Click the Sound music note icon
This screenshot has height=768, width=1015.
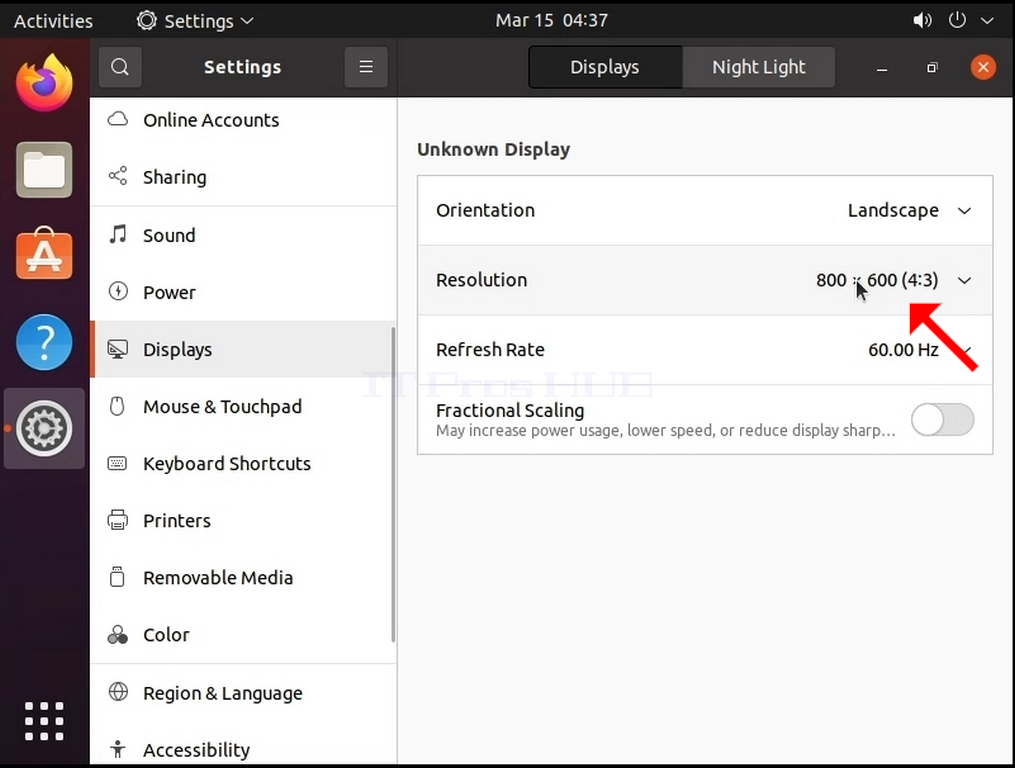click(x=118, y=234)
